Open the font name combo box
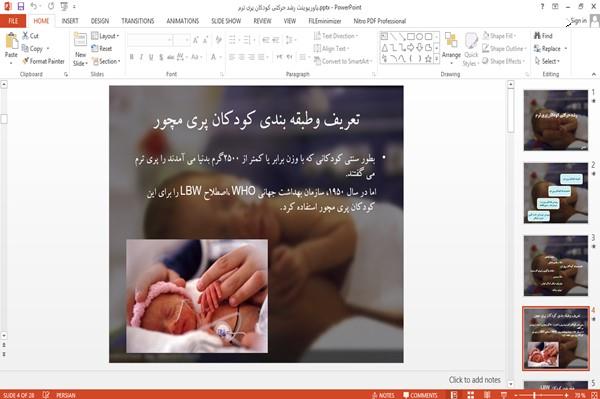The height and width of the screenshot is (399, 600). point(150,40)
